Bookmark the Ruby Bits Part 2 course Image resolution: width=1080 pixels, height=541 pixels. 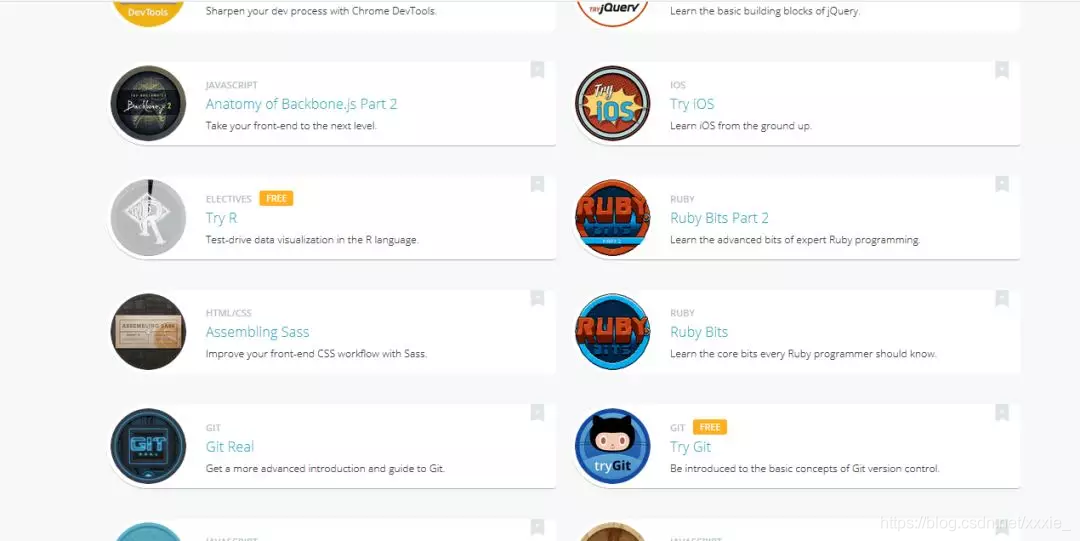1001,184
